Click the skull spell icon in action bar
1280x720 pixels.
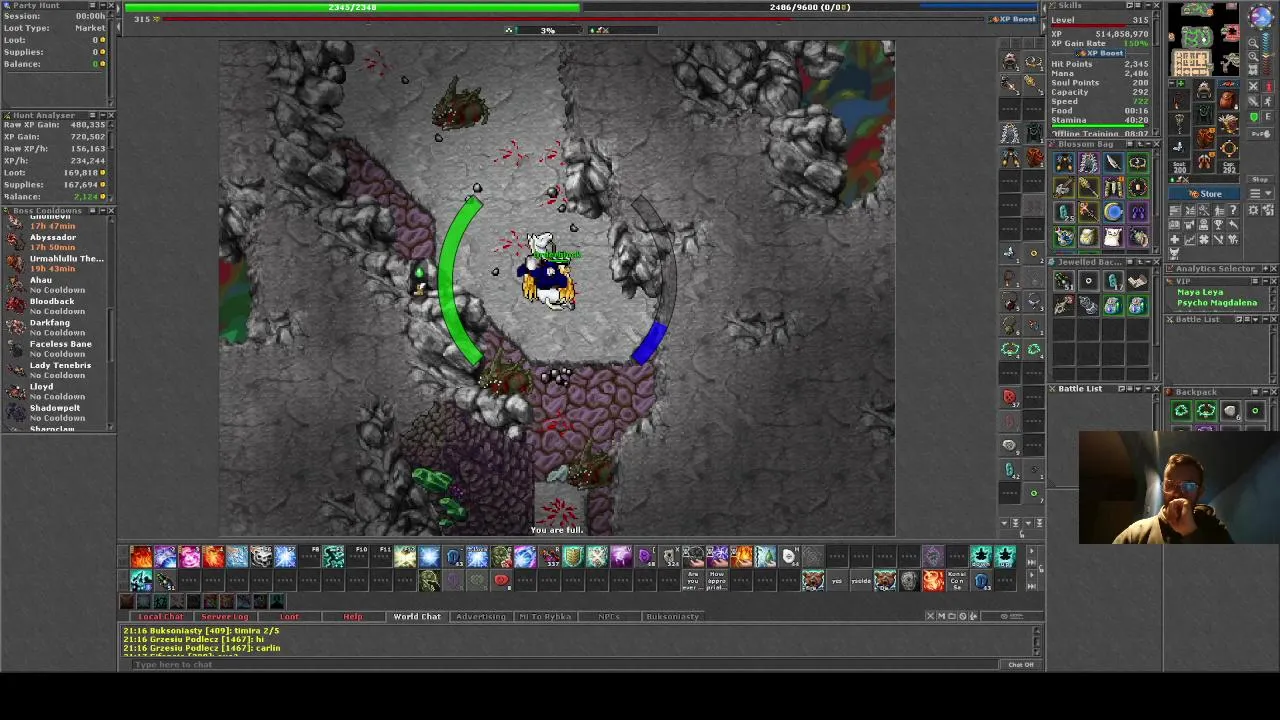pyautogui.click(x=262, y=556)
